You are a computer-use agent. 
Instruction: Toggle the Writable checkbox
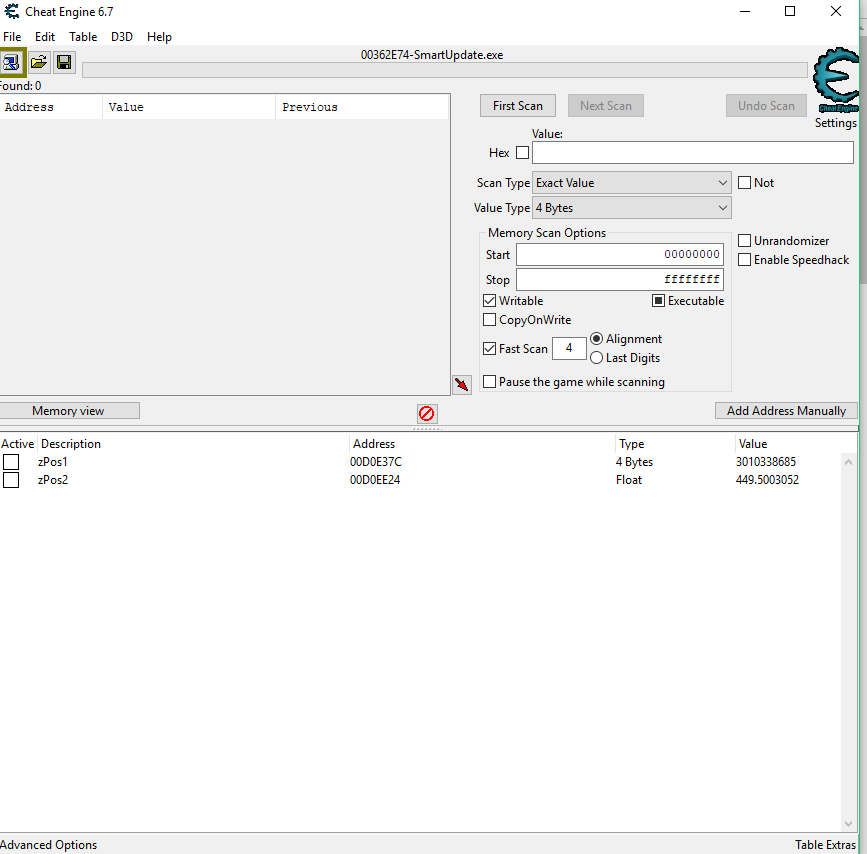click(490, 301)
